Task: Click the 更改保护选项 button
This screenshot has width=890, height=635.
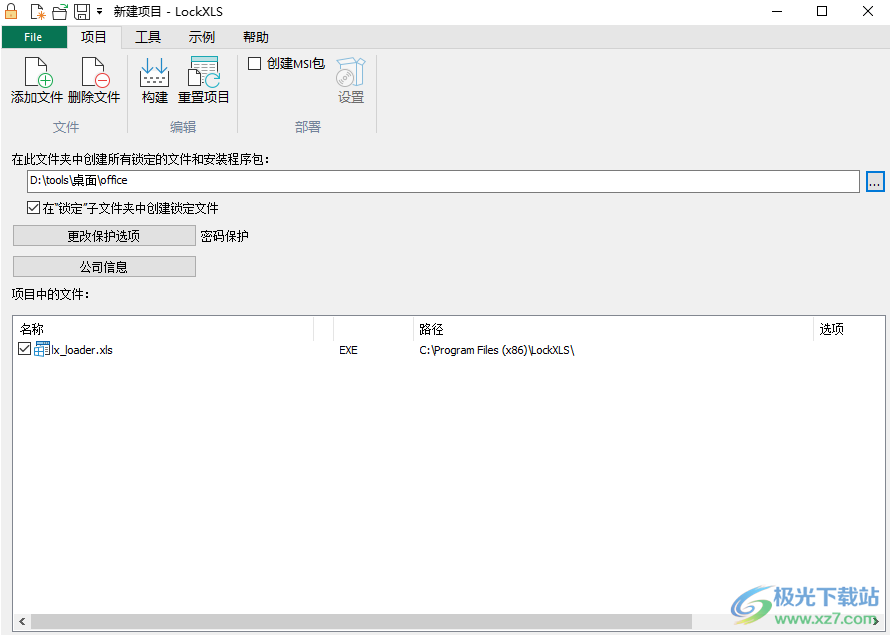Action: pyautogui.click(x=104, y=236)
